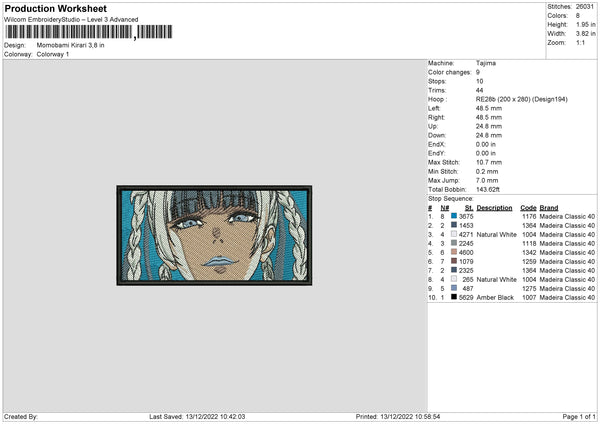
Task: Click Printed timestamp '13/12/2022 10:58:54'
Action: (x=410, y=417)
